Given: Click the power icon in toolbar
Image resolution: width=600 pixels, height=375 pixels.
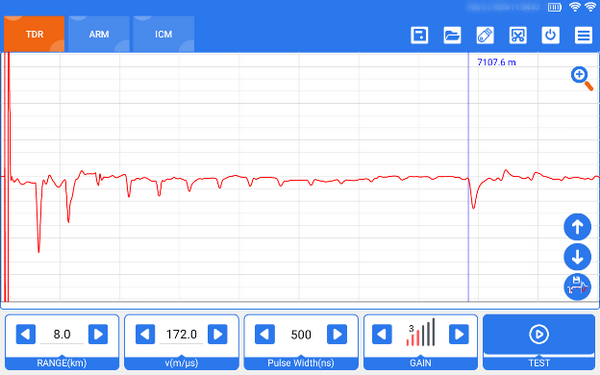Looking at the screenshot, I should click(550, 35).
